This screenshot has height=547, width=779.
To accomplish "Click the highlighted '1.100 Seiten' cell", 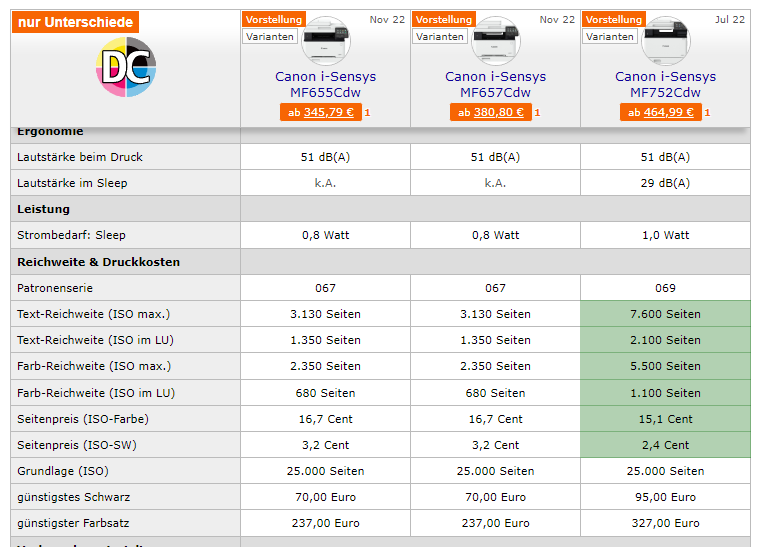I will pos(665,393).
